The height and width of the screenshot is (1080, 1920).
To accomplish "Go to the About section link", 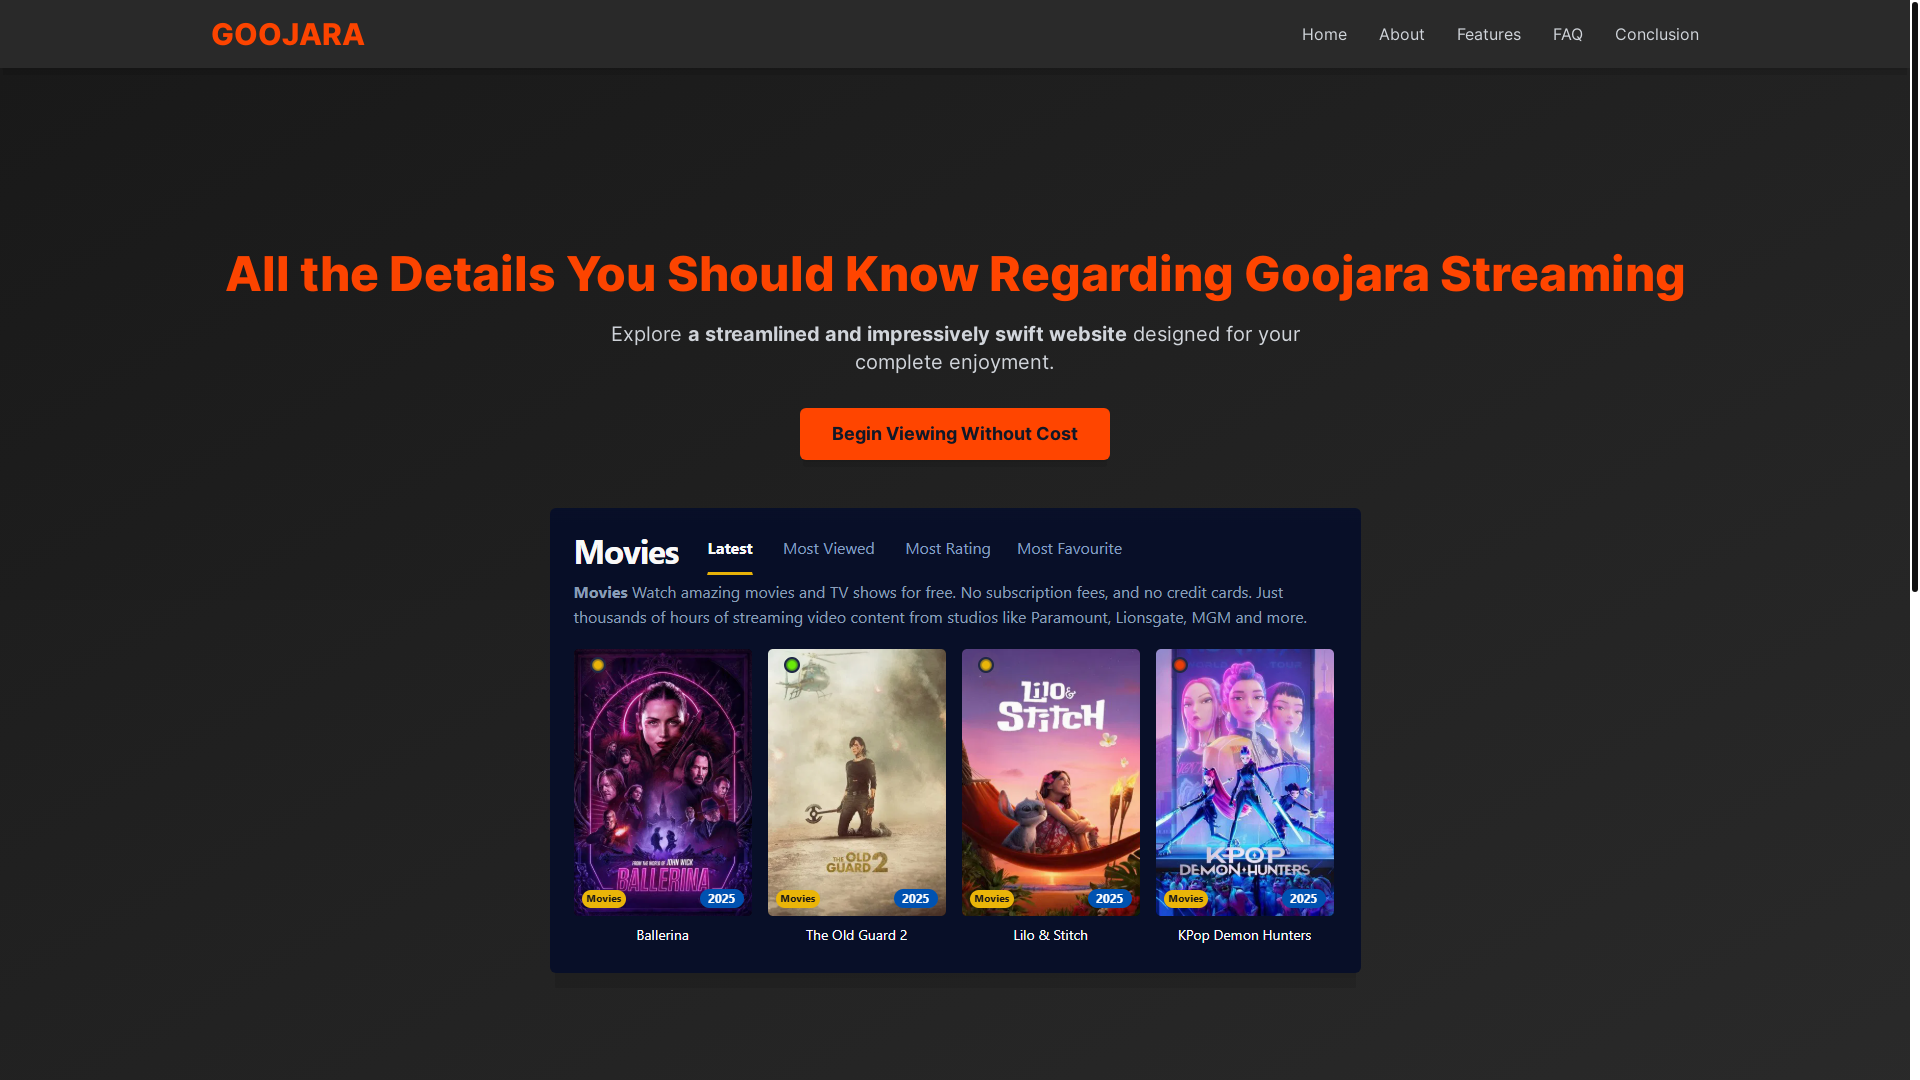I will [x=1401, y=34].
